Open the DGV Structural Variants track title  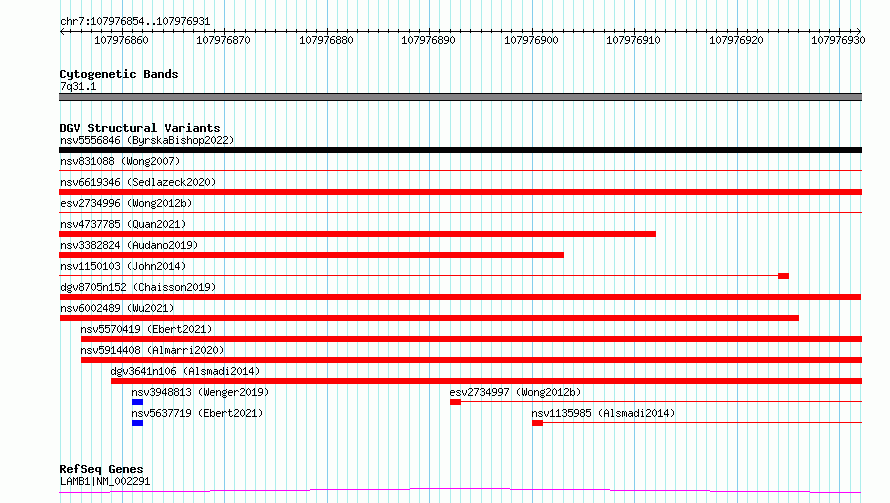coord(140,128)
